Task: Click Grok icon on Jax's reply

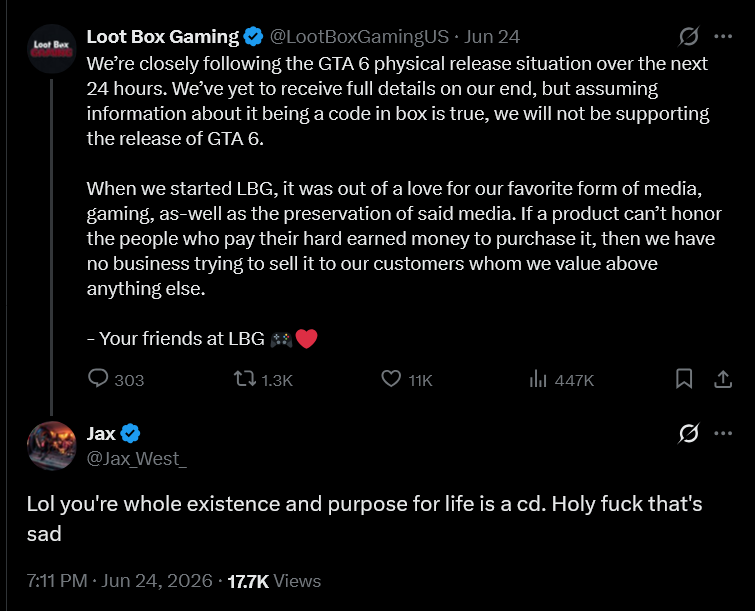Action: point(689,433)
